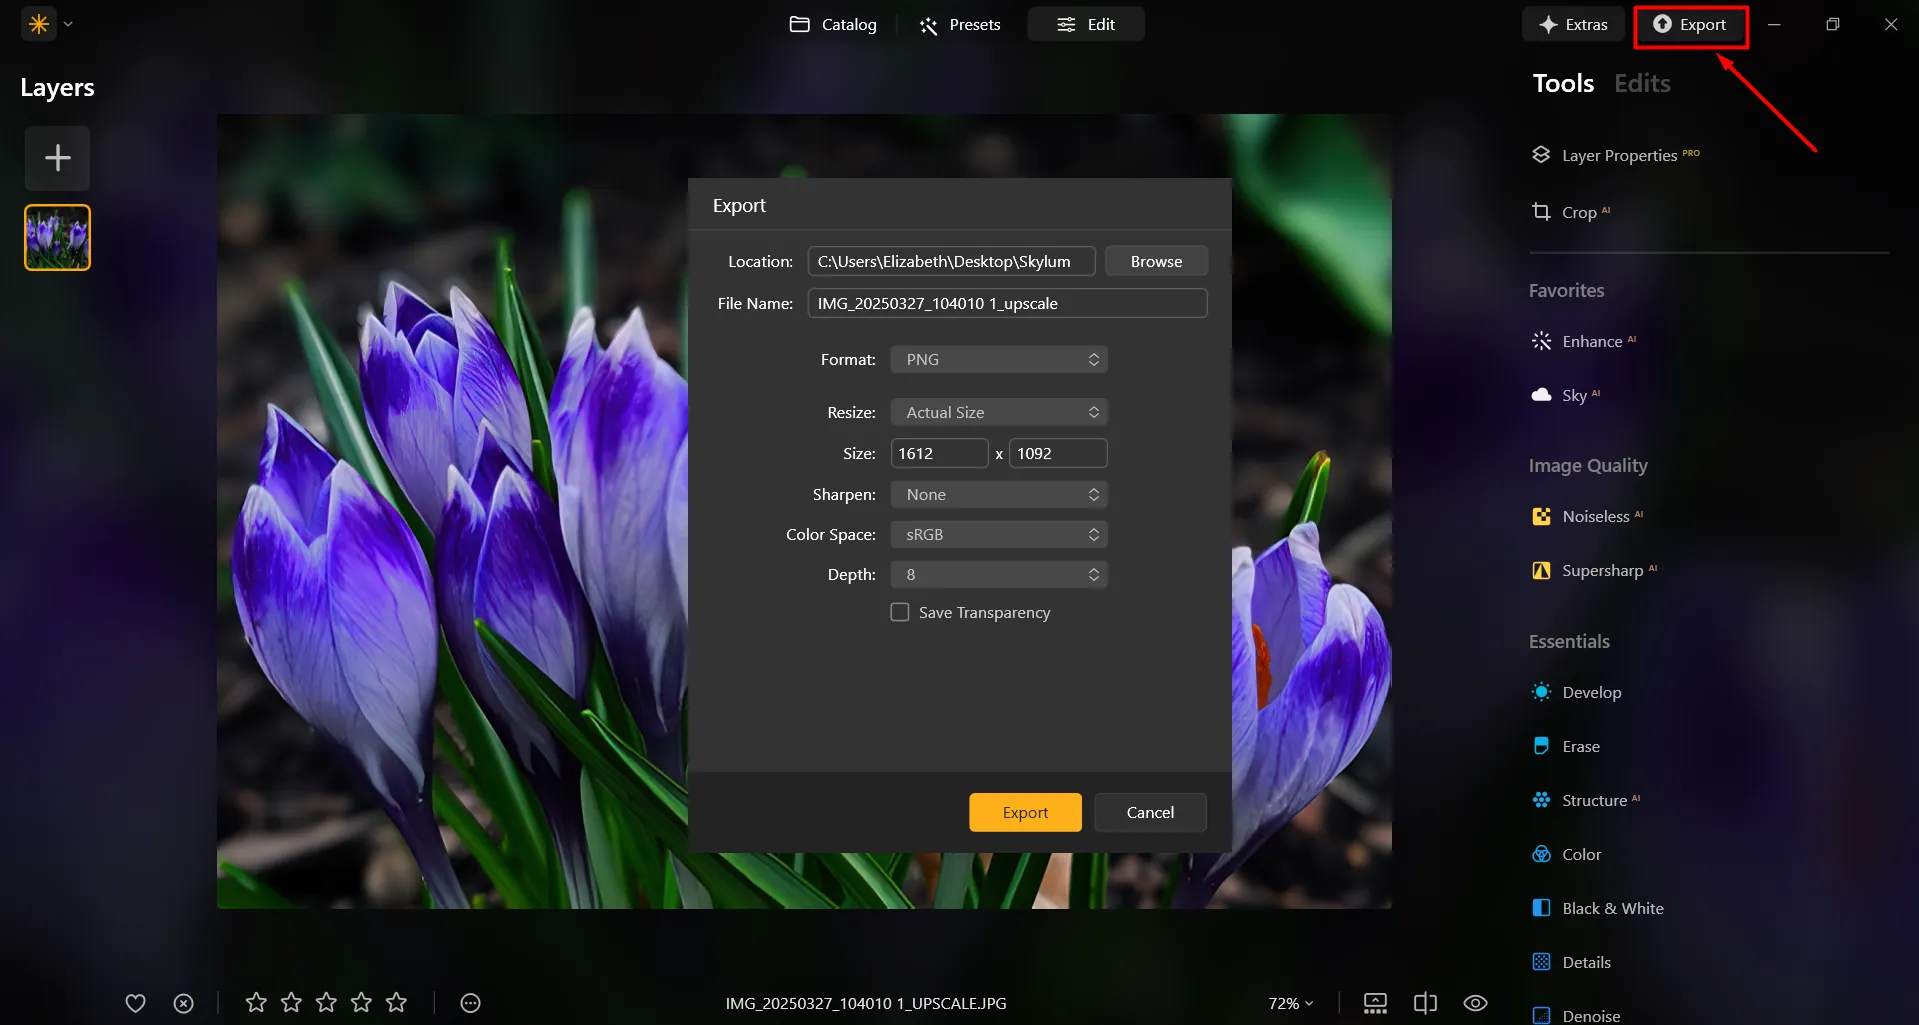Open the Depth dropdown showing 8

coord(999,574)
